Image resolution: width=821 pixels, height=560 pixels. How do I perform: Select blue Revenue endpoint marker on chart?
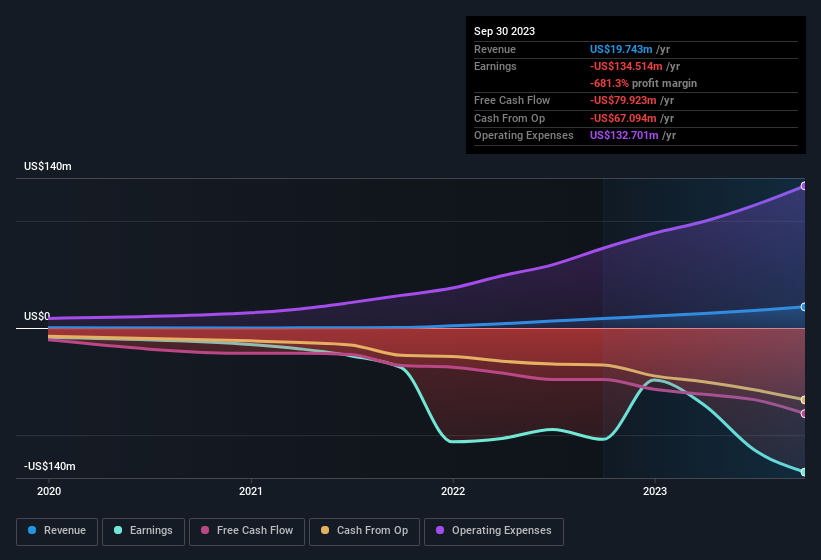(804, 307)
